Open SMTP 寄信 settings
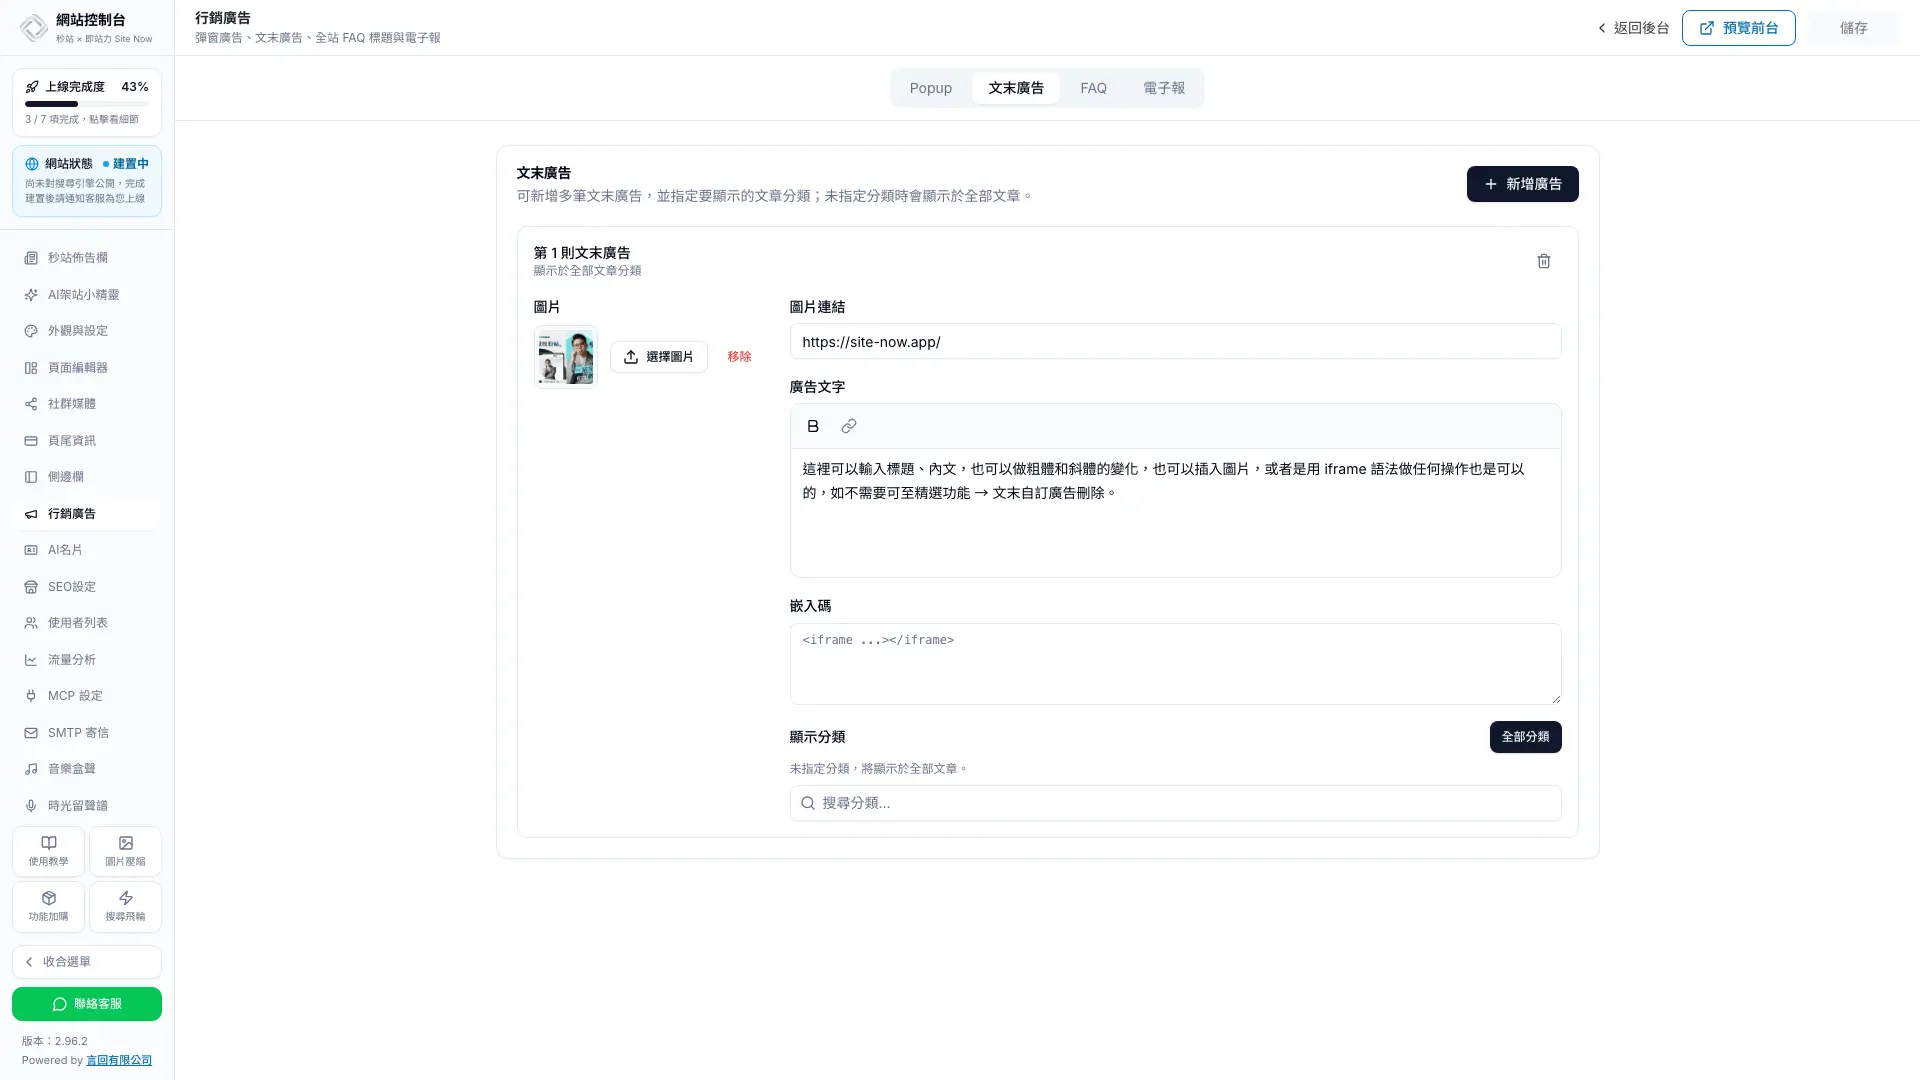Image resolution: width=1920 pixels, height=1080 pixels. (x=87, y=733)
